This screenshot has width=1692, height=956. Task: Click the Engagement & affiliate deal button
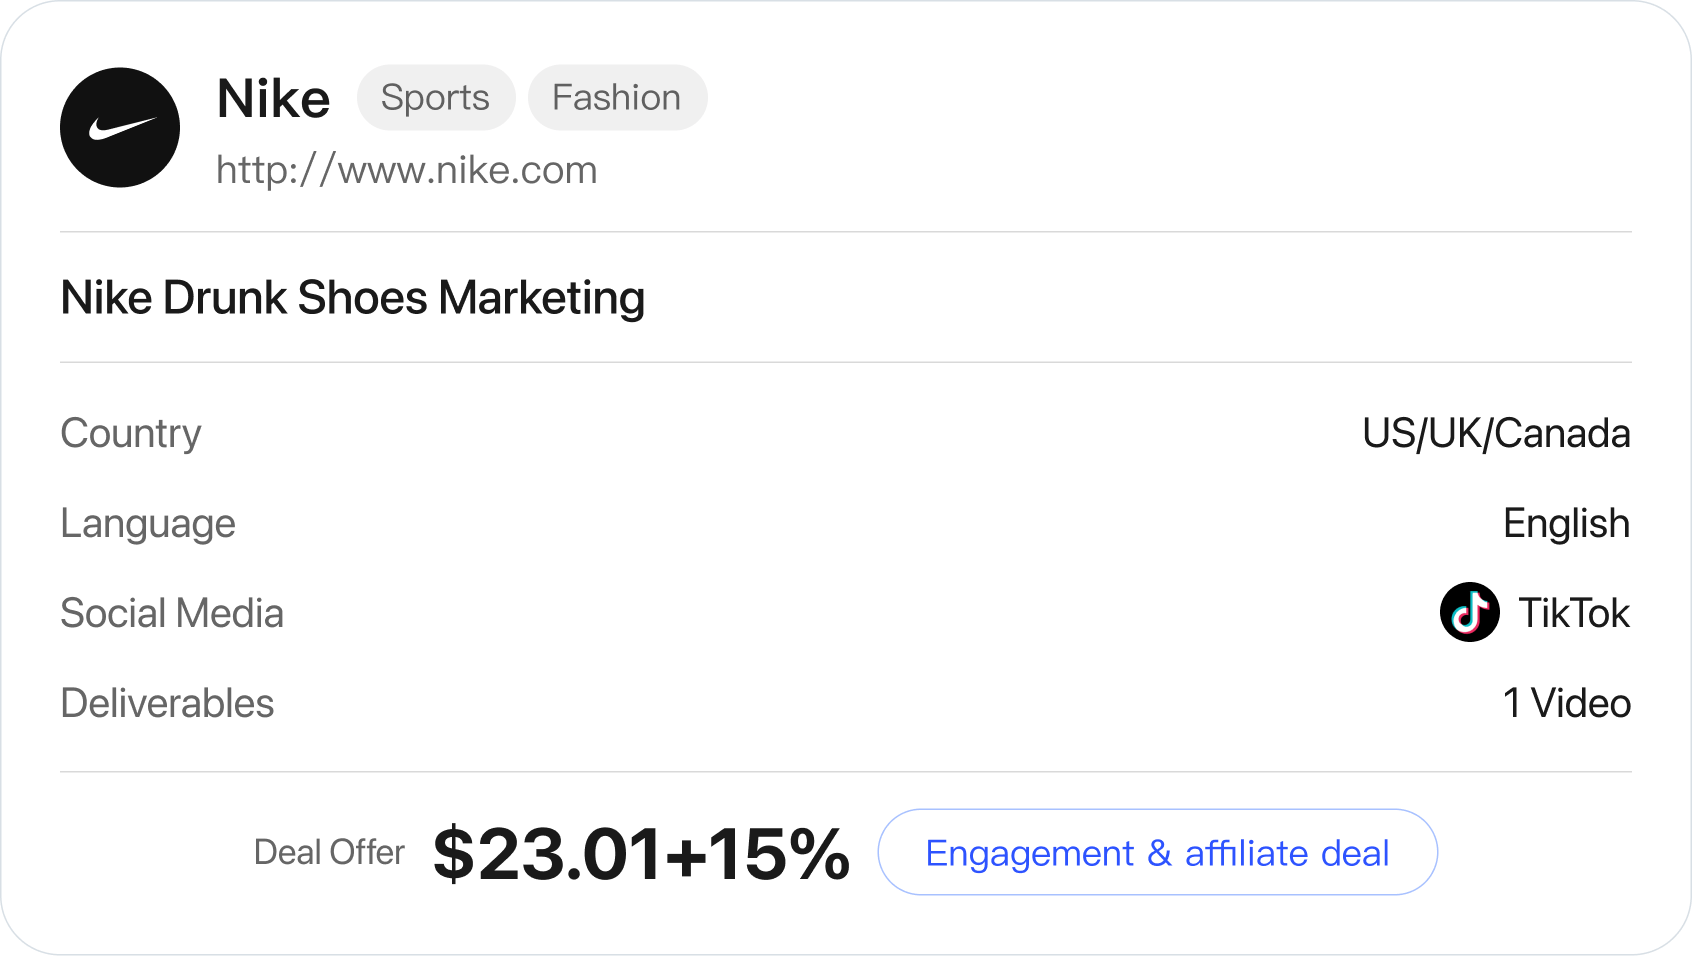(x=1157, y=852)
